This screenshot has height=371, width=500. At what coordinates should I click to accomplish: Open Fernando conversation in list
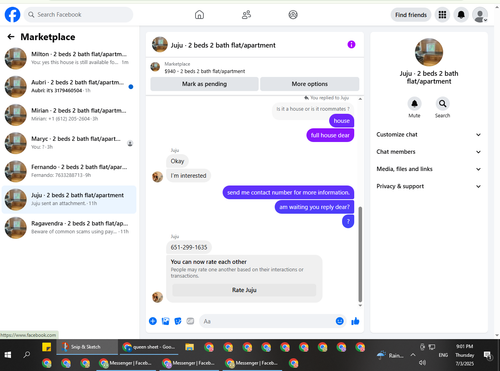pos(69,171)
